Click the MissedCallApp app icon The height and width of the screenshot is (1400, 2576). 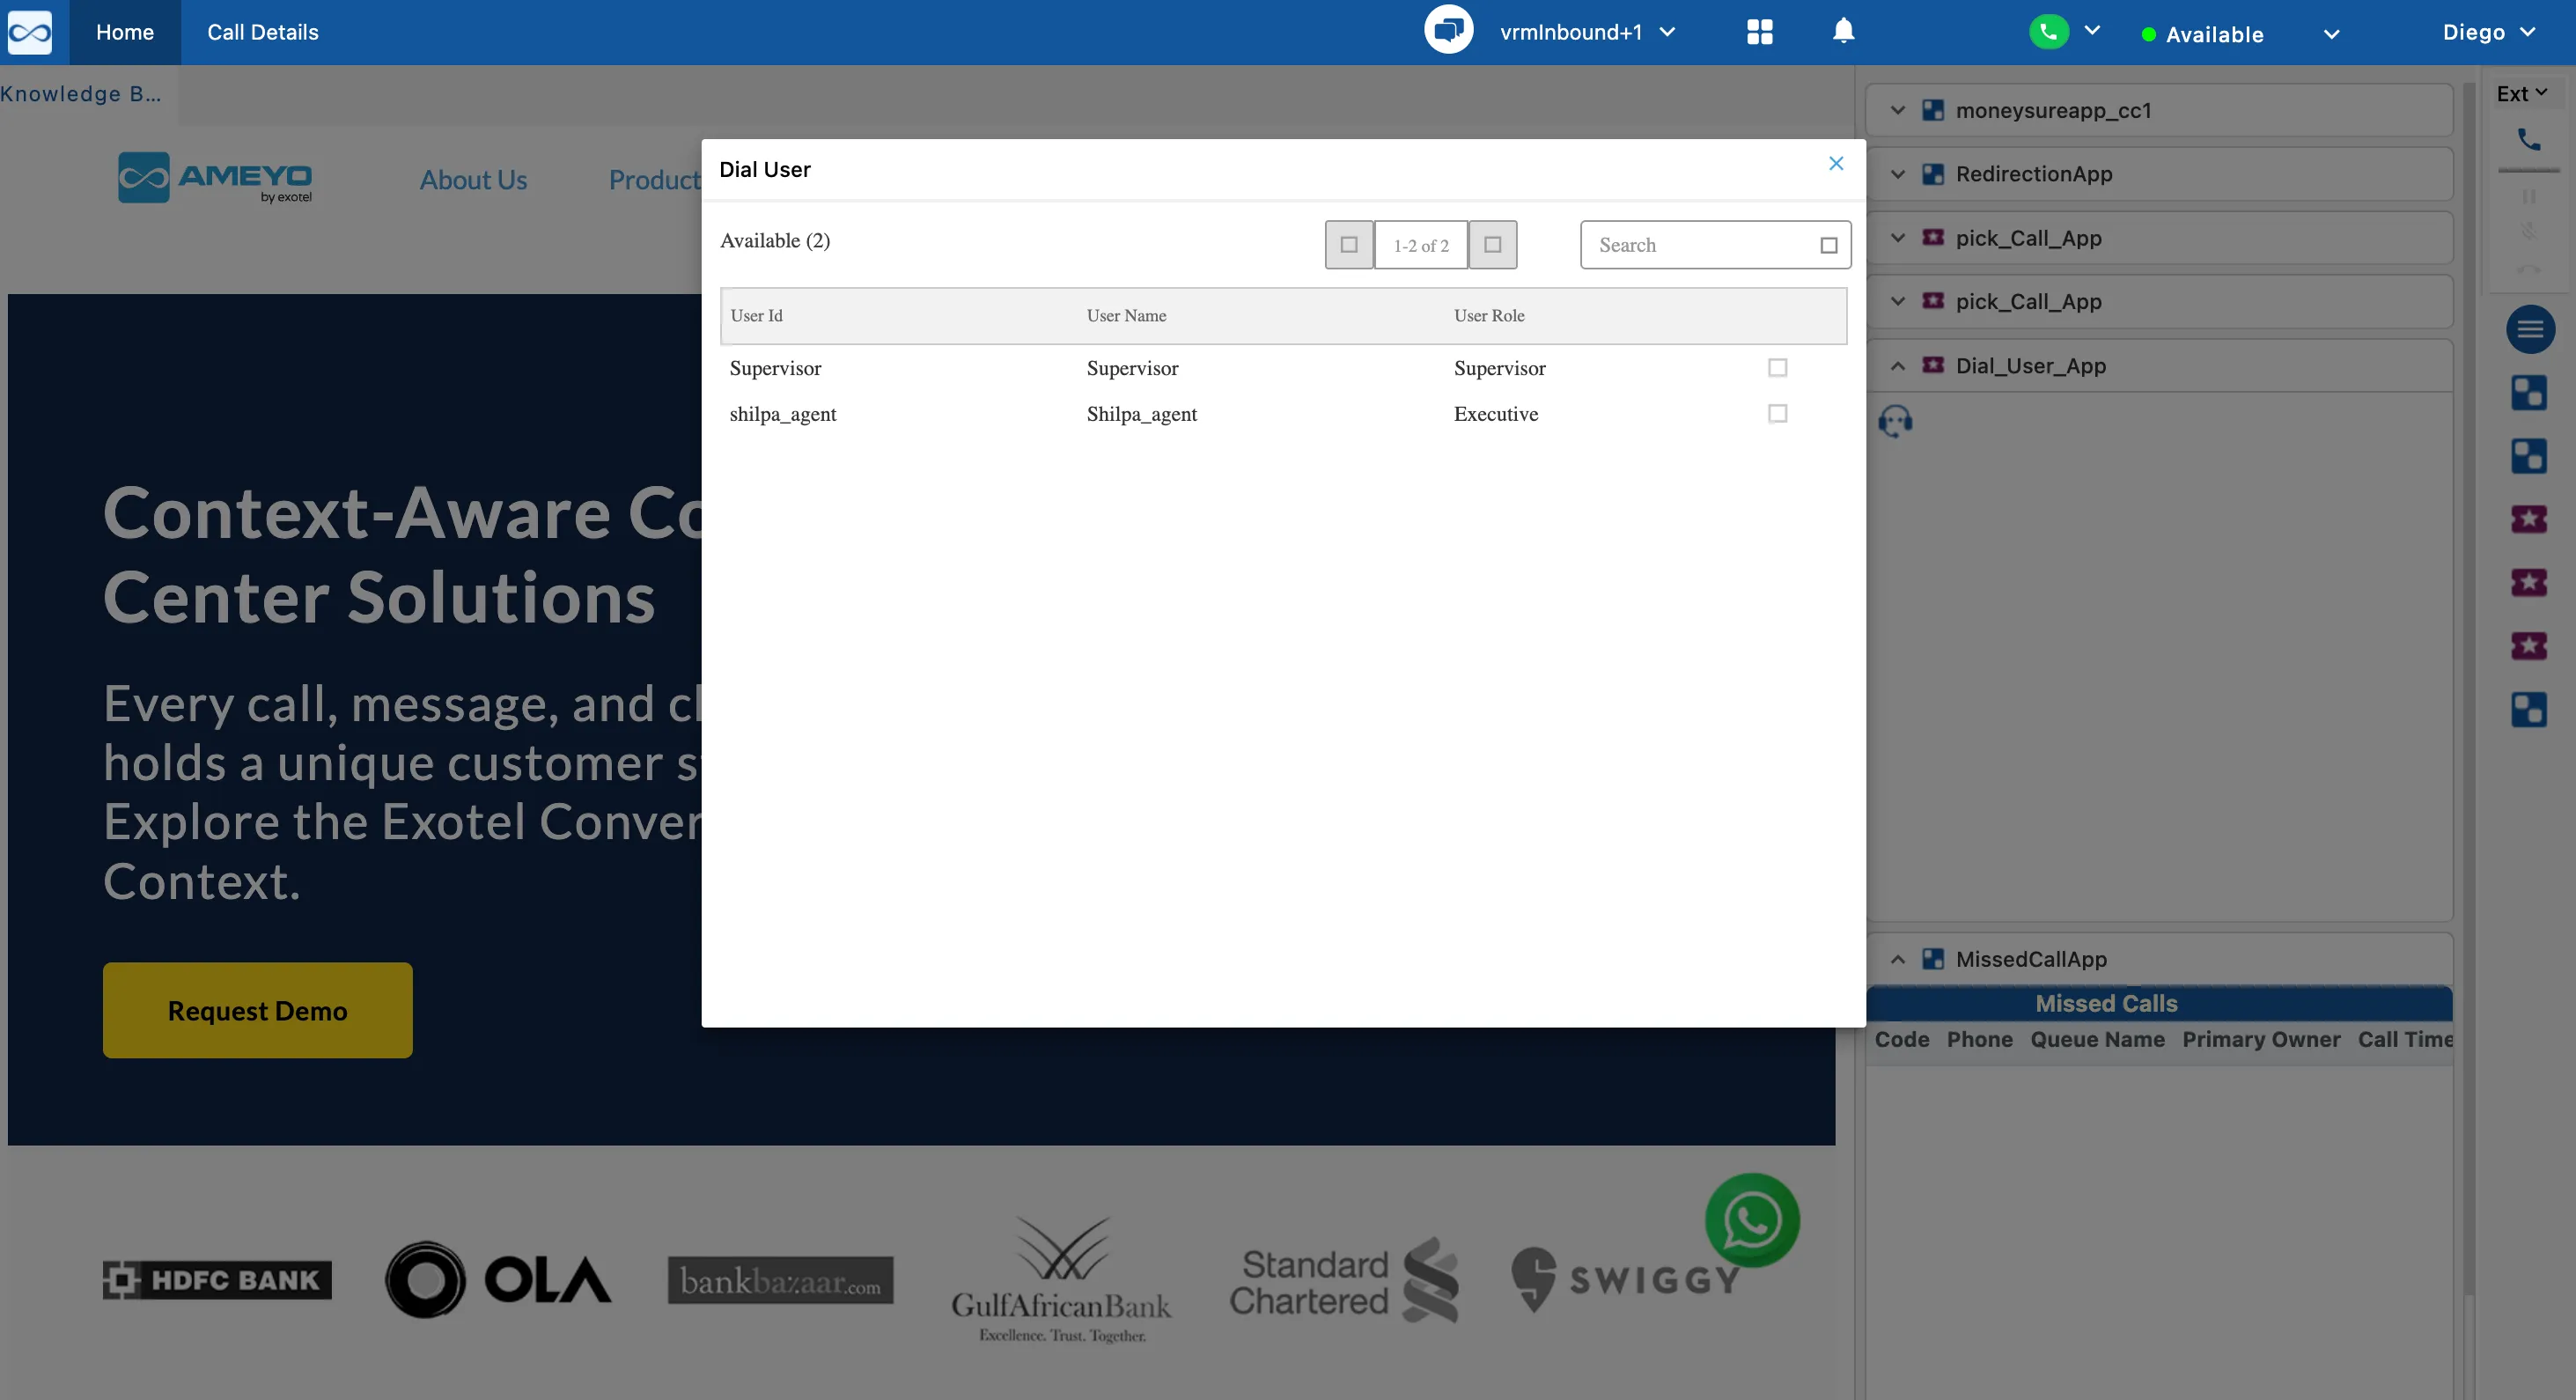coord(1932,958)
